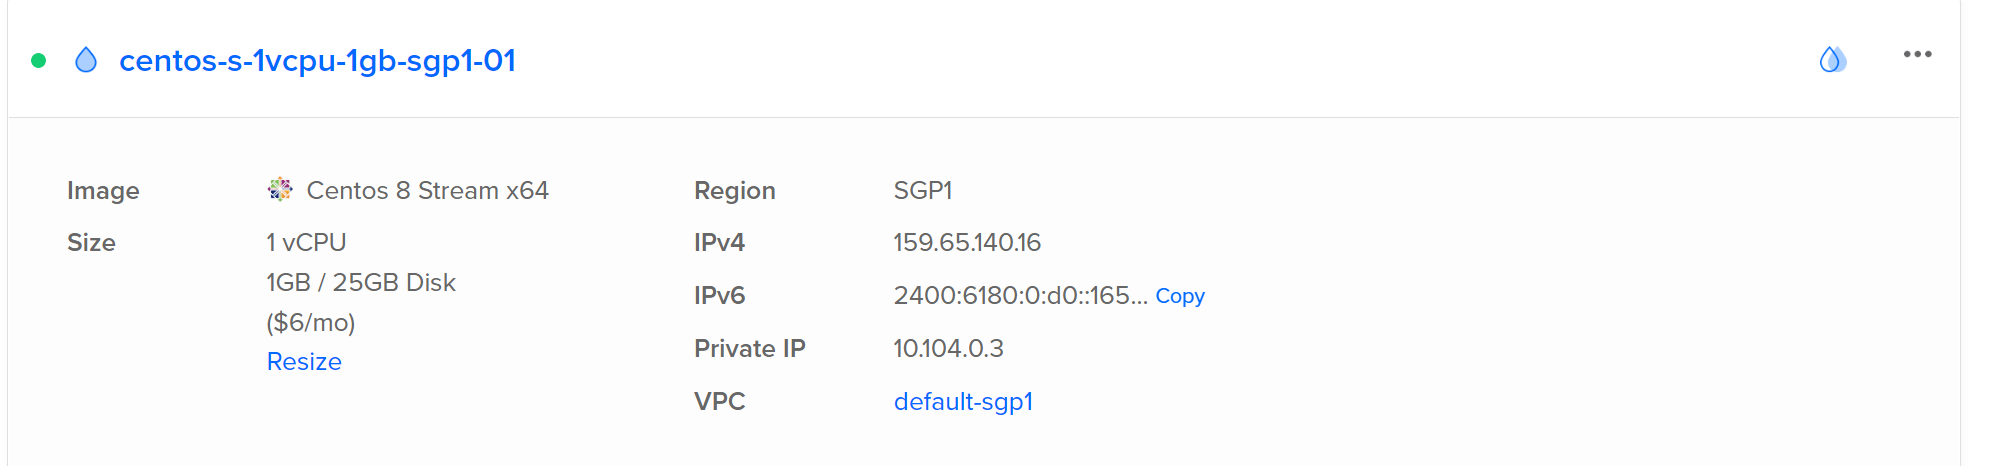Click the 1 vCPU size text
This screenshot has width=2010, height=466.
click(306, 243)
